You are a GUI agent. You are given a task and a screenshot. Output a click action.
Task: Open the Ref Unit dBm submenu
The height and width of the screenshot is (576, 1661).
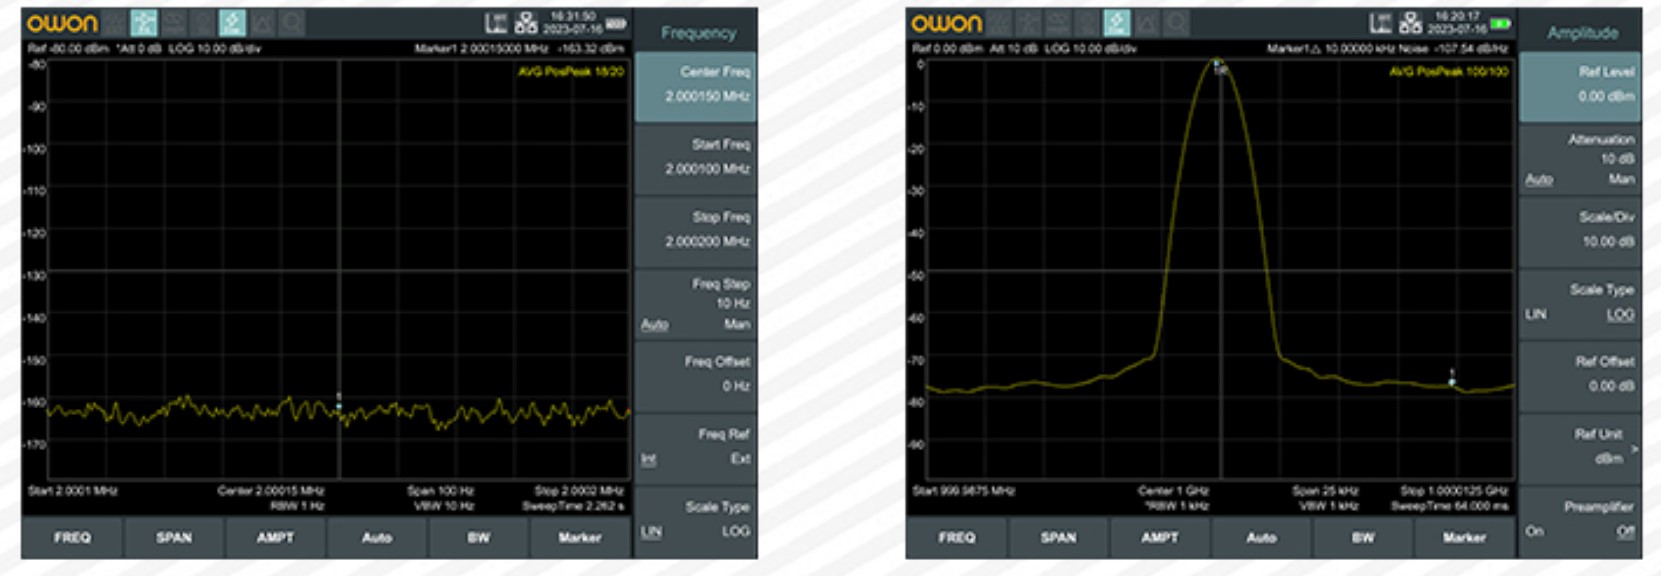[x=1580, y=447]
